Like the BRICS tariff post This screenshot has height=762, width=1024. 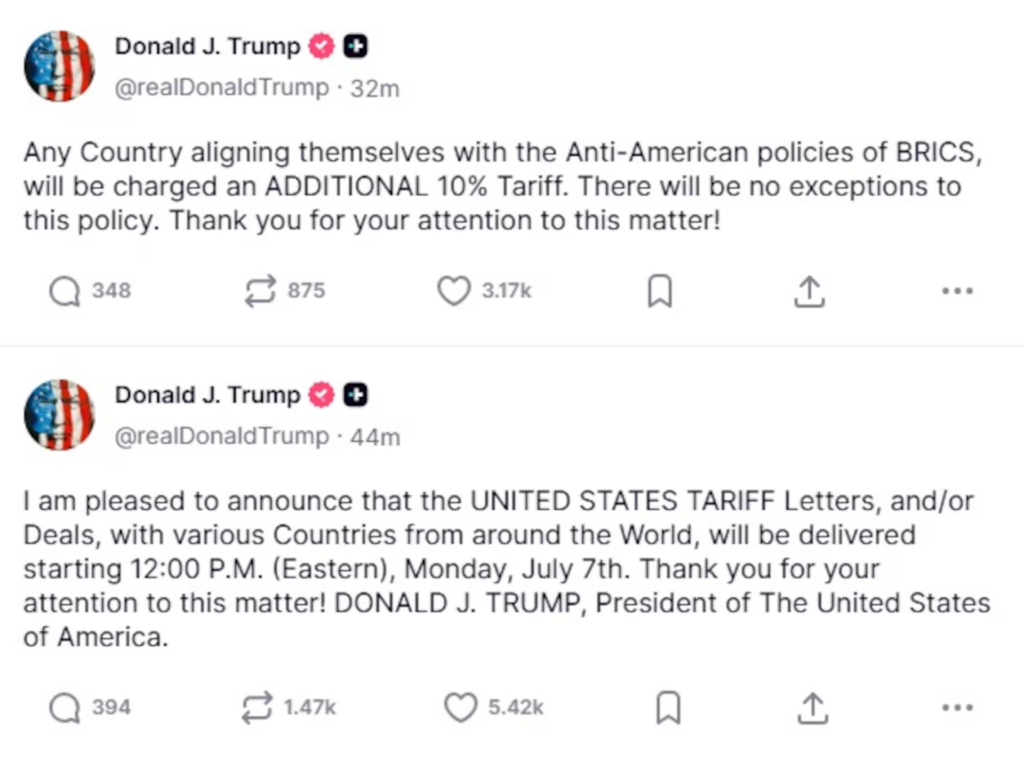(453, 291)
